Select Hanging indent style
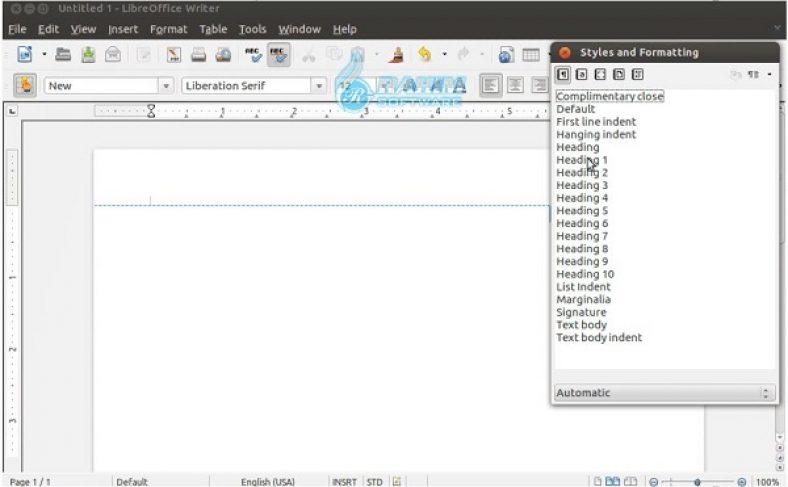The image size is (788, 487). pos(596,134)
